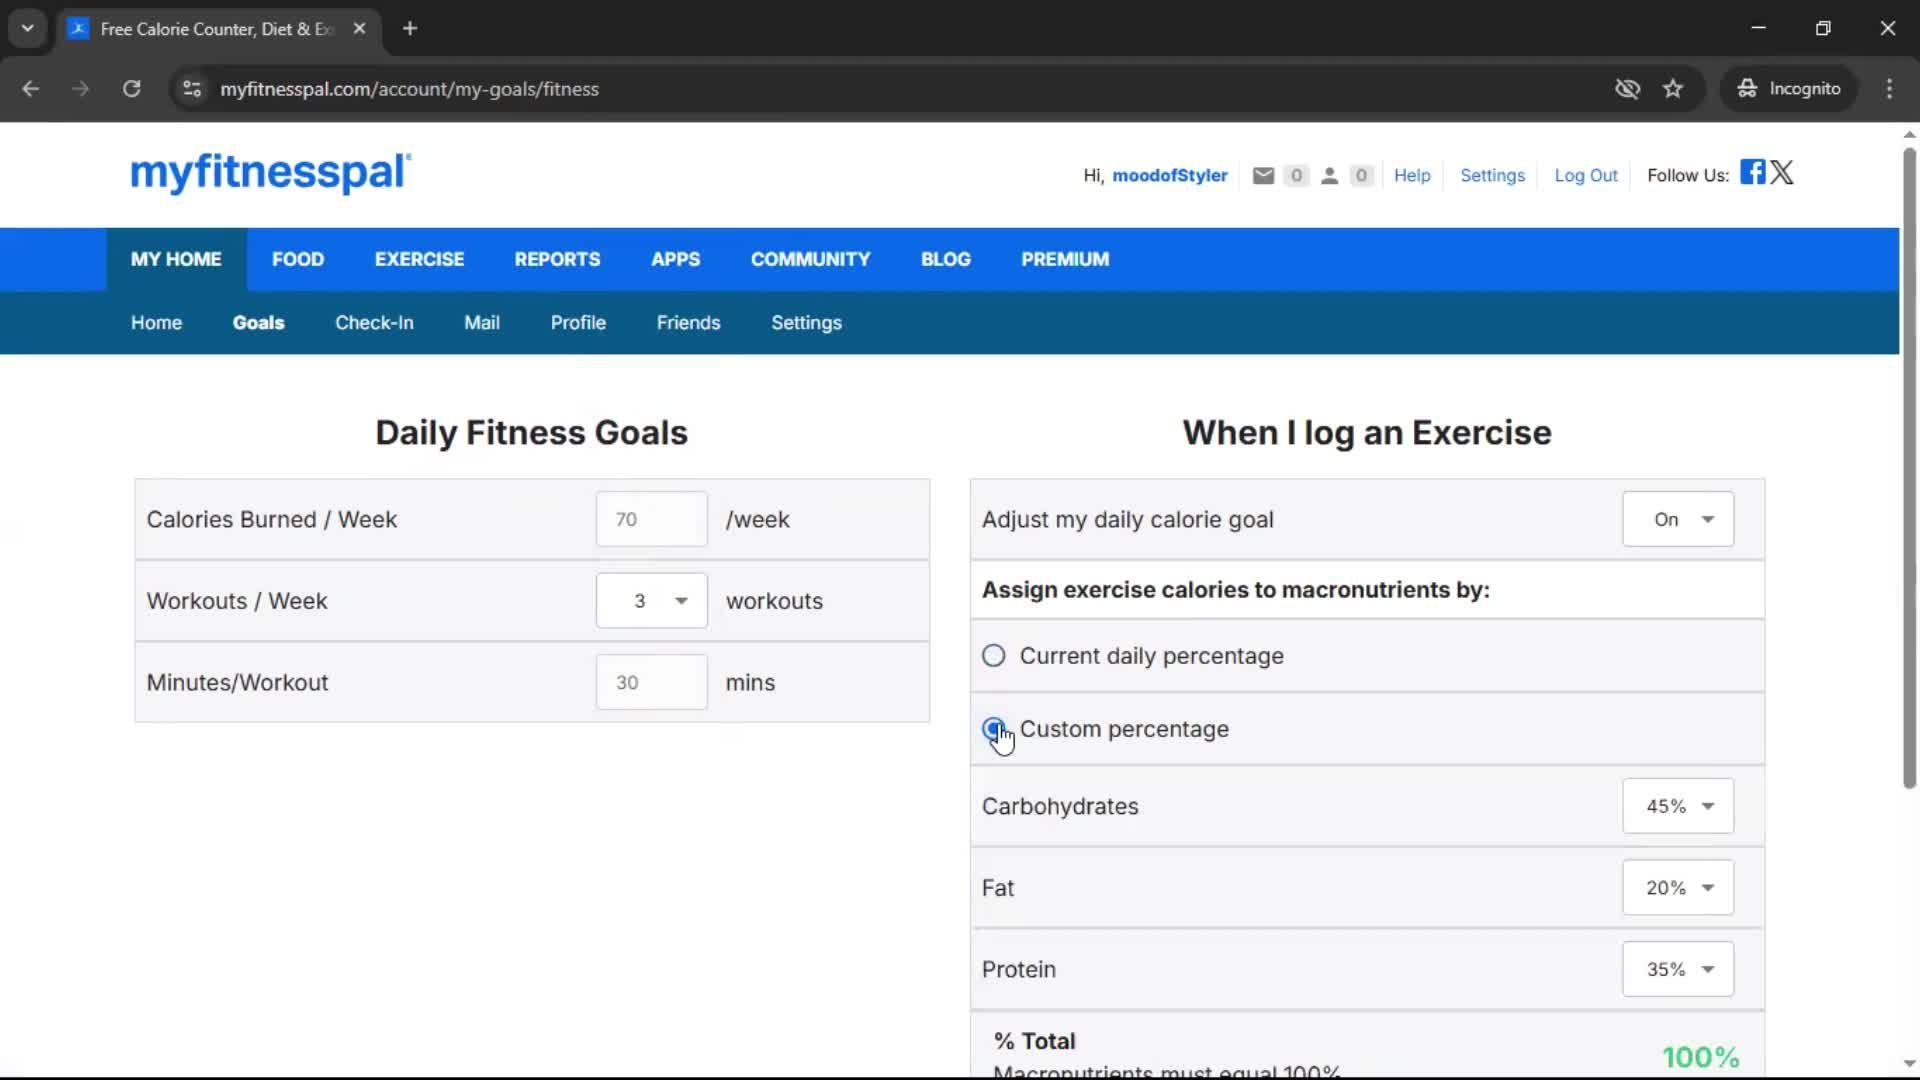Click the 'When I log an Exercise' heading
The height and width of the screenshot is (1080, 1920).
coord(1367,433)
